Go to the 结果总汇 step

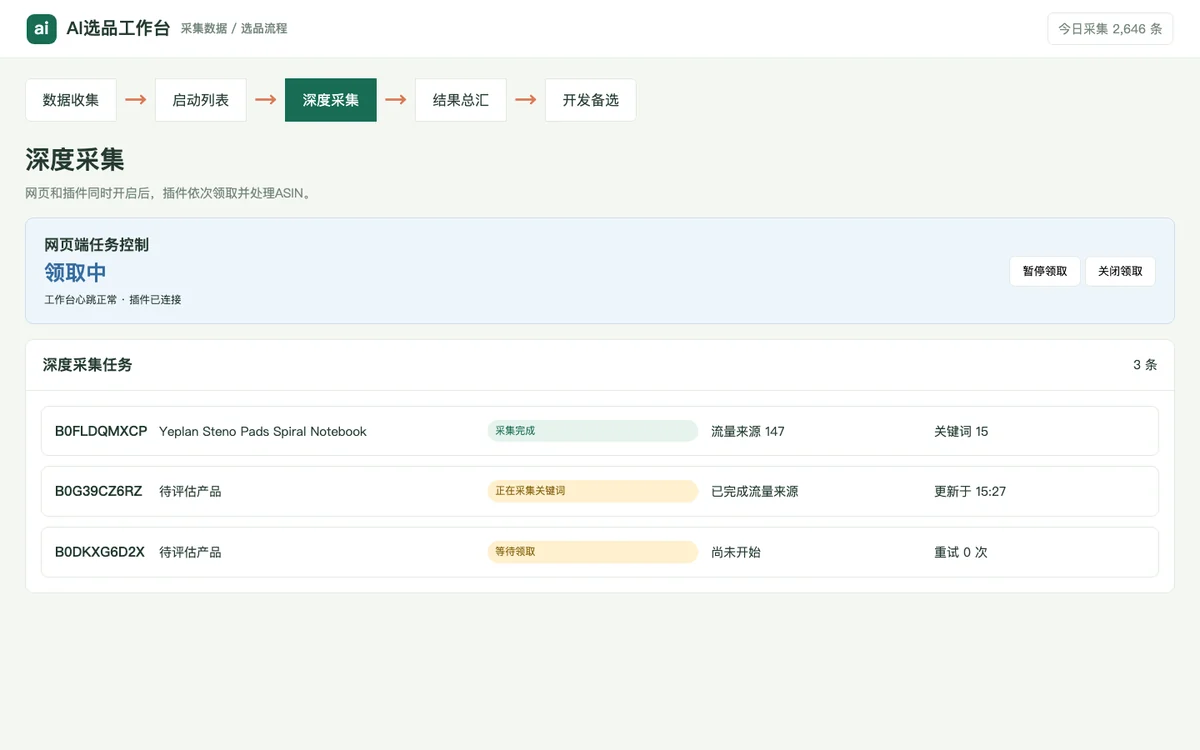tap(461, 100)
